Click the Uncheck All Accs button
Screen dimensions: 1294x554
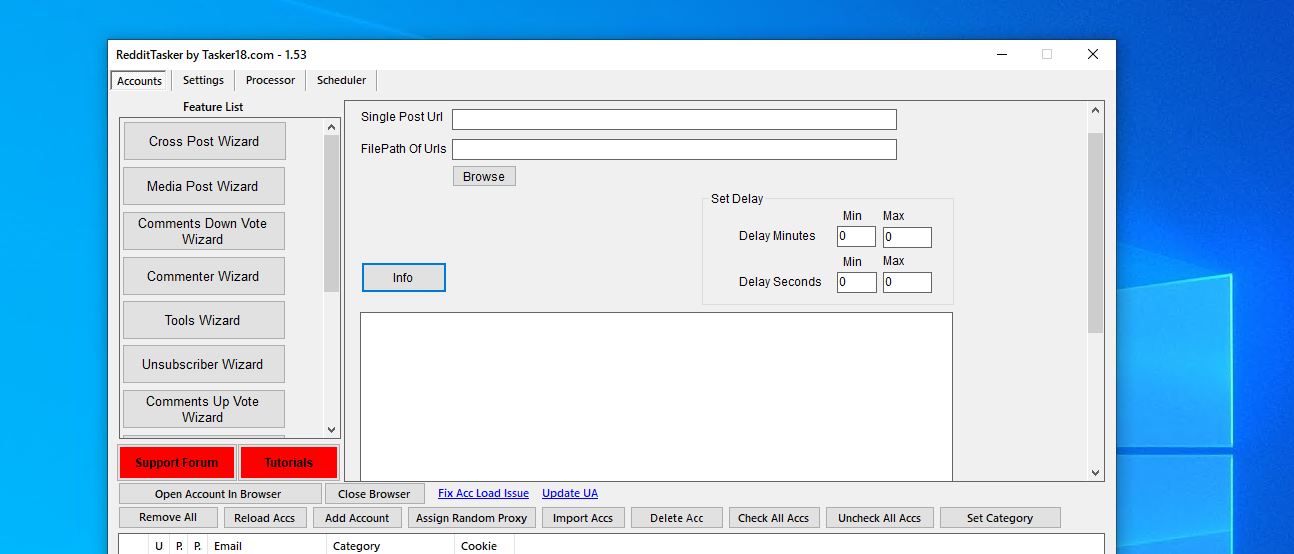tap(880, 518)
